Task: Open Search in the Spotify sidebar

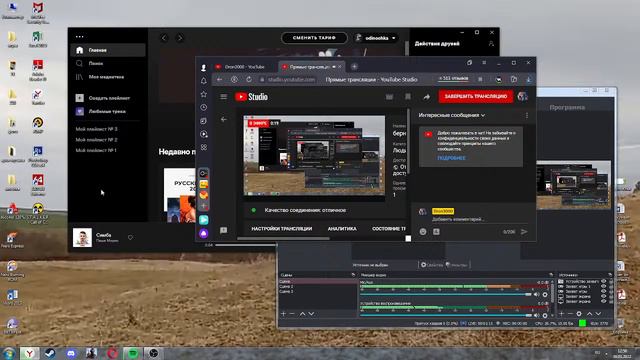Action: click(96, 63)
